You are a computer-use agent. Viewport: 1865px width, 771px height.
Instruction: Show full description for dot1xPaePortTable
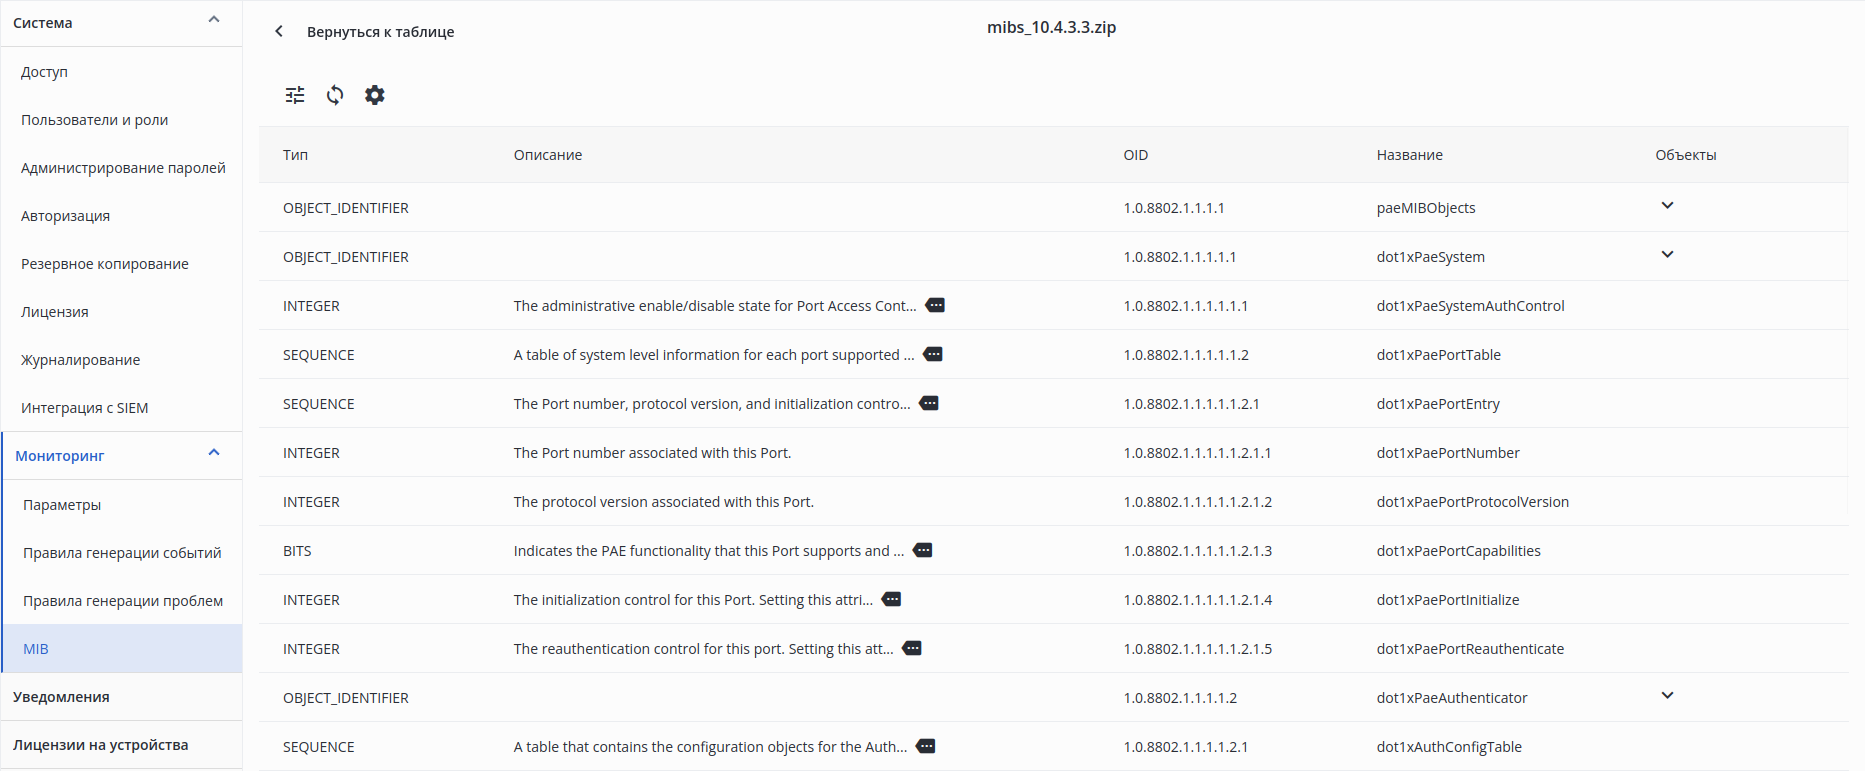933,354
